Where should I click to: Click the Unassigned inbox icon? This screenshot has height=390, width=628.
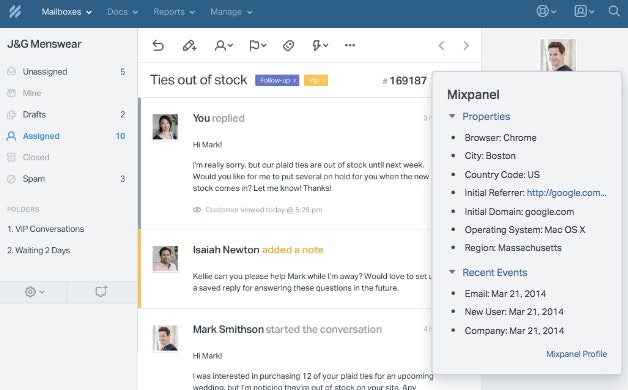coord(11,71)
